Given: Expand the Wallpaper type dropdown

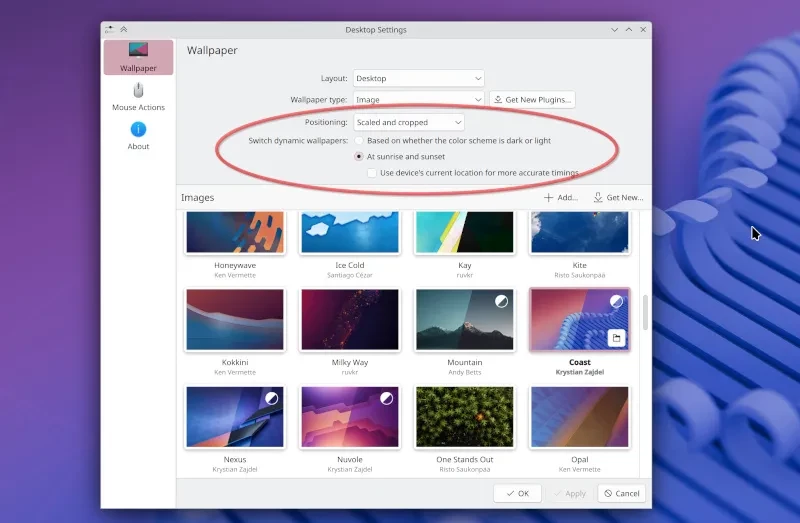Looking at the screenshot, I should [x=418, y=100].
